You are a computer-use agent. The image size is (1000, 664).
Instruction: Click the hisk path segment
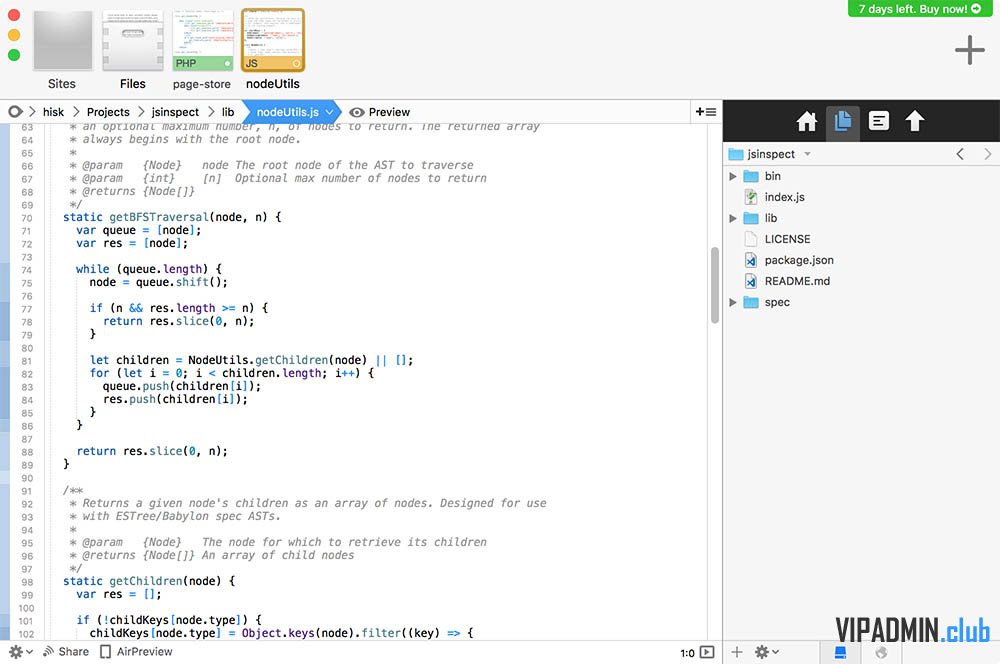(54, 112)
